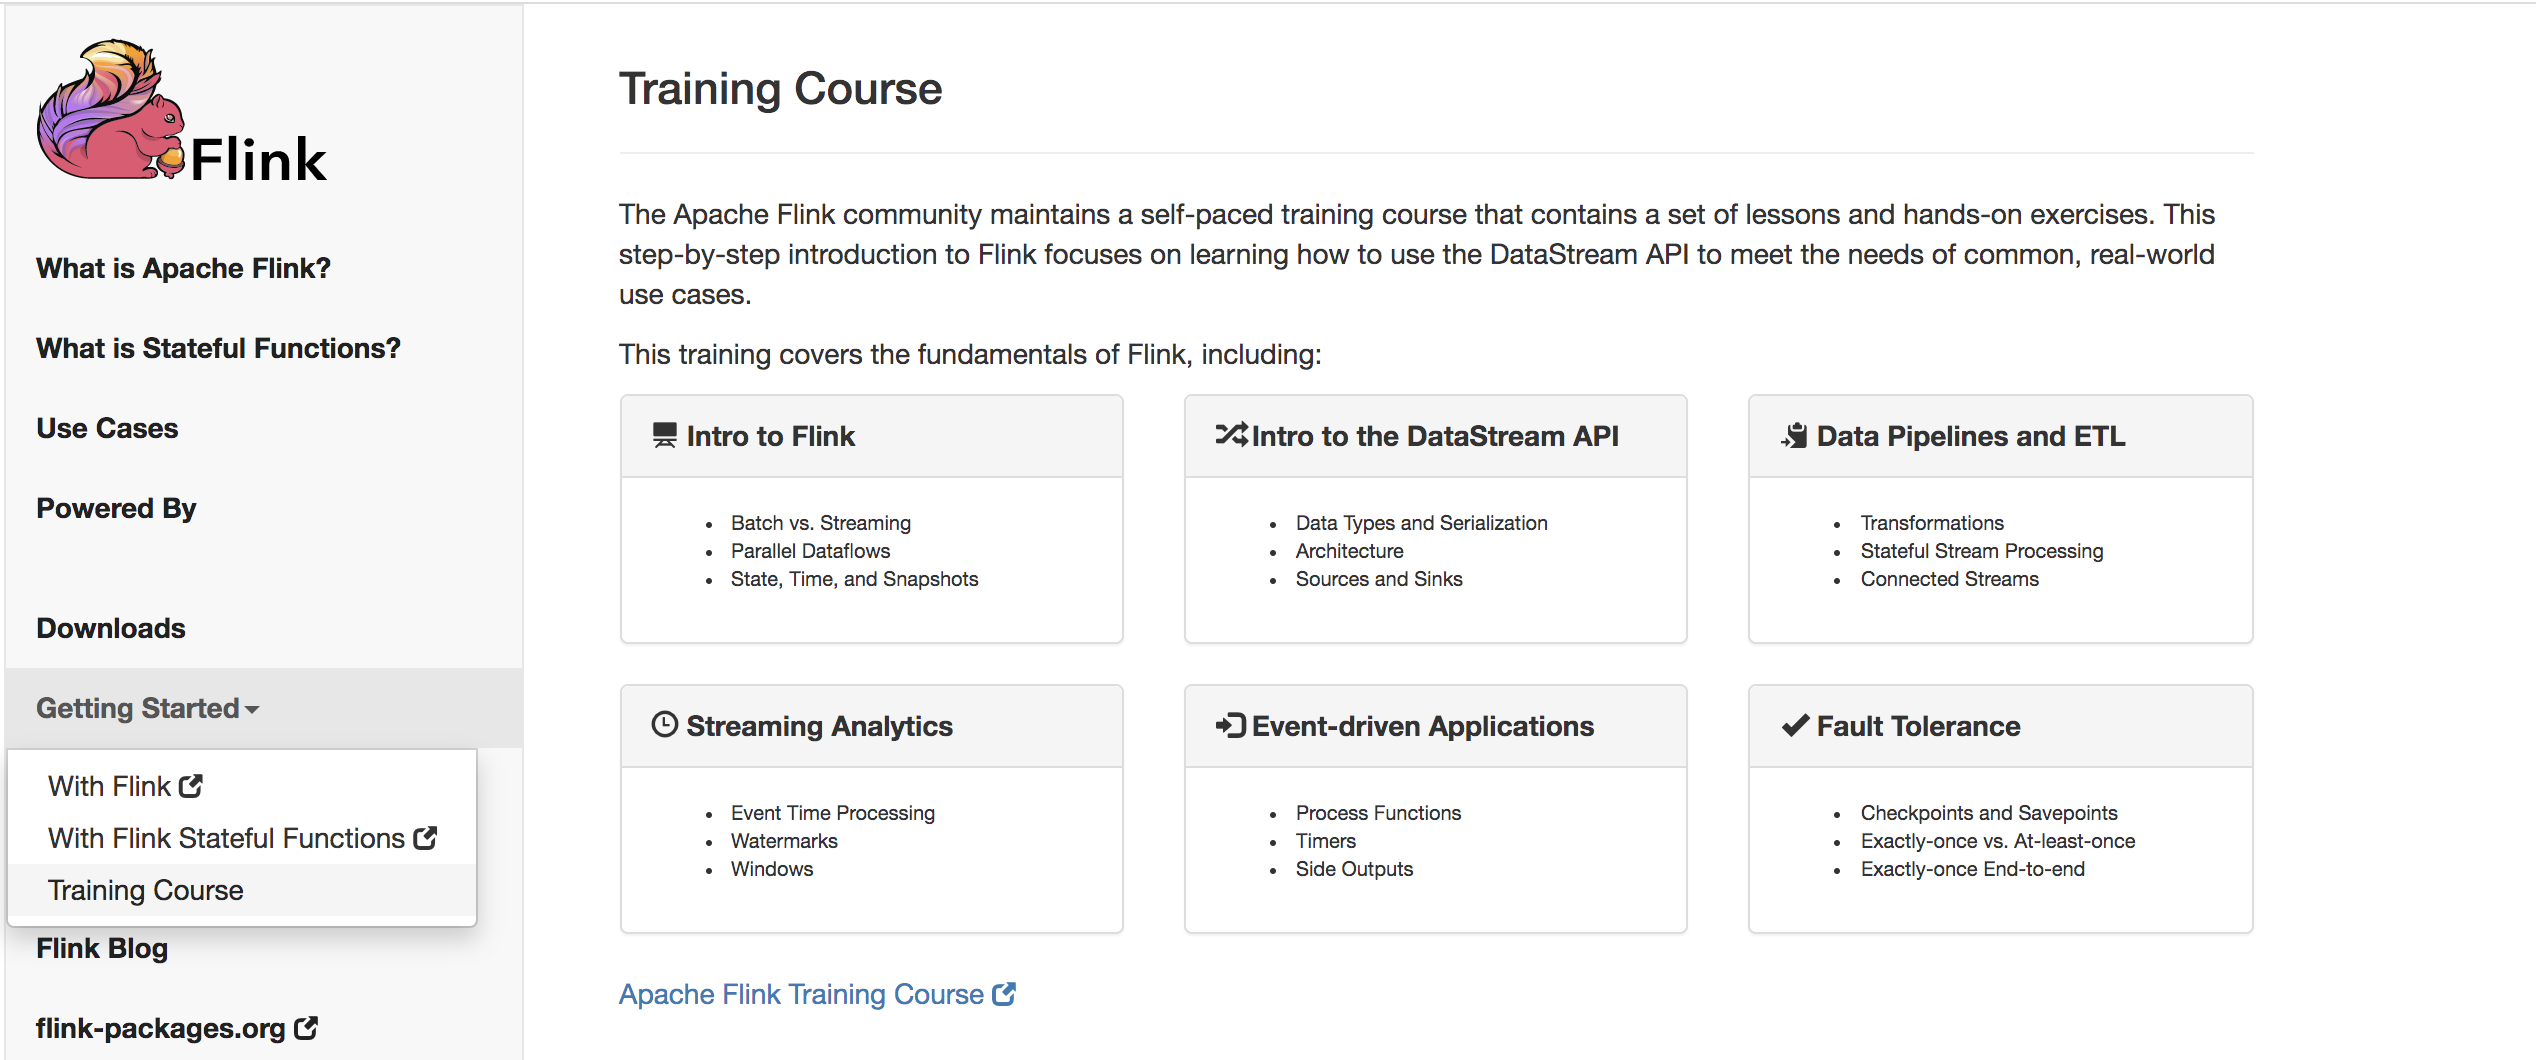Open the Apache Flink Training Course link
2536x1060 pixels.
801,994
